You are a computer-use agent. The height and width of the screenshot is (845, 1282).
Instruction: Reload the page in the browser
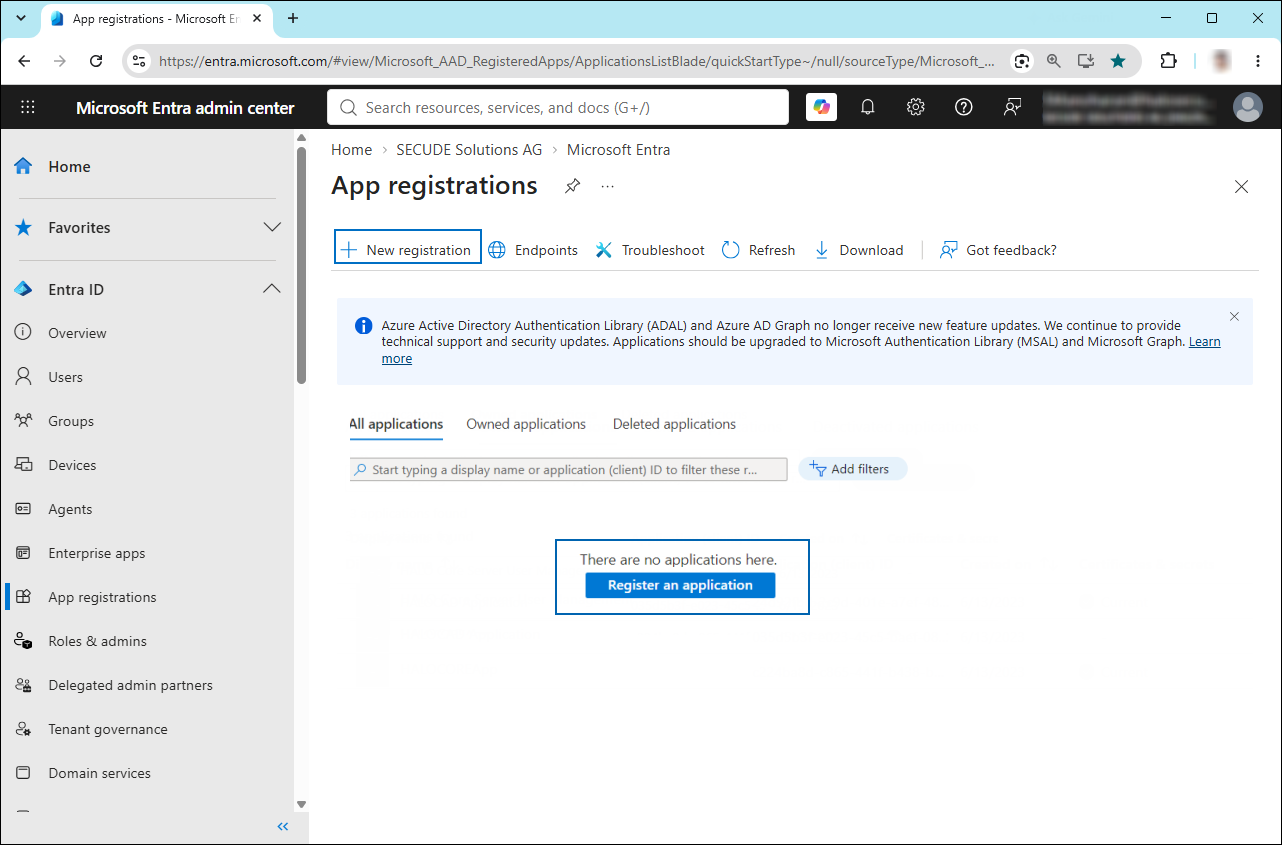96,61
